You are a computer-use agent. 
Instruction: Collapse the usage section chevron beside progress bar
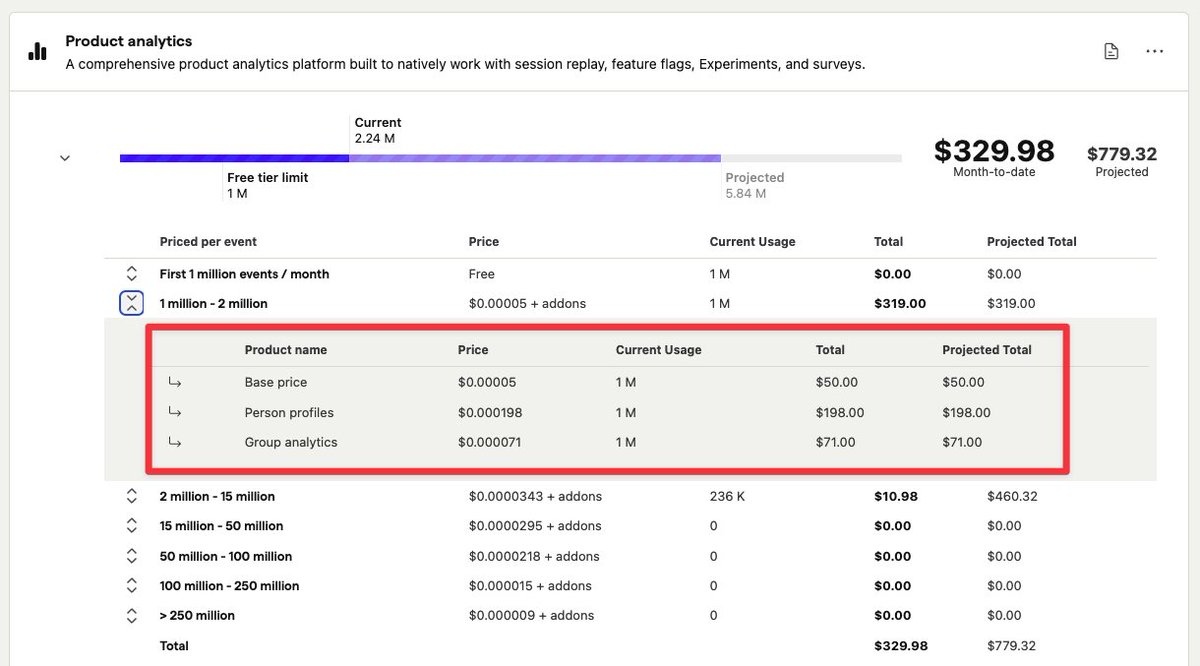pos(65,158)
